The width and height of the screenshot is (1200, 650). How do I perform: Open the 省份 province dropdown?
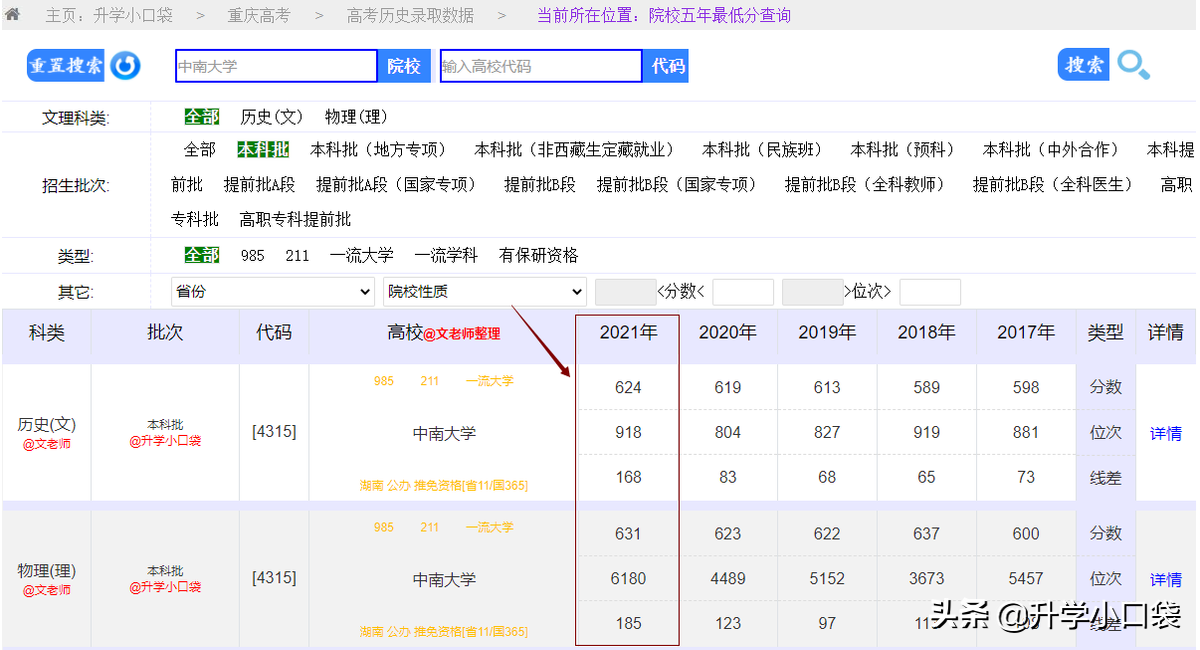tap(272, 291)
